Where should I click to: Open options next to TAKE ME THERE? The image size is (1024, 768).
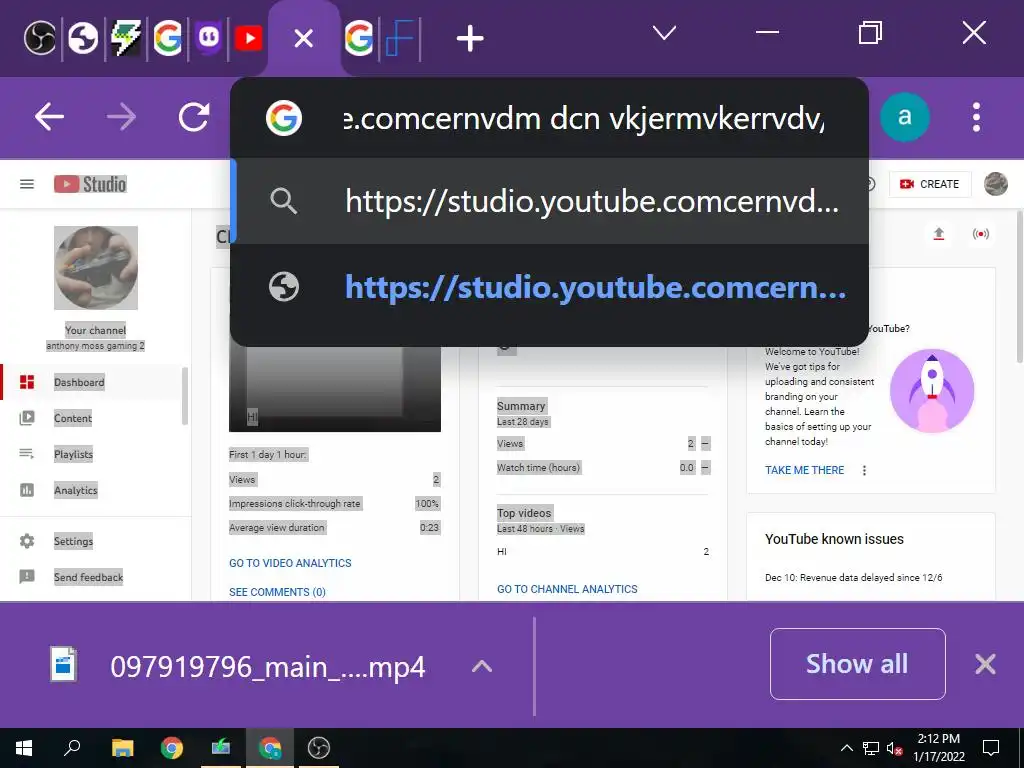[x=864, y=470]
